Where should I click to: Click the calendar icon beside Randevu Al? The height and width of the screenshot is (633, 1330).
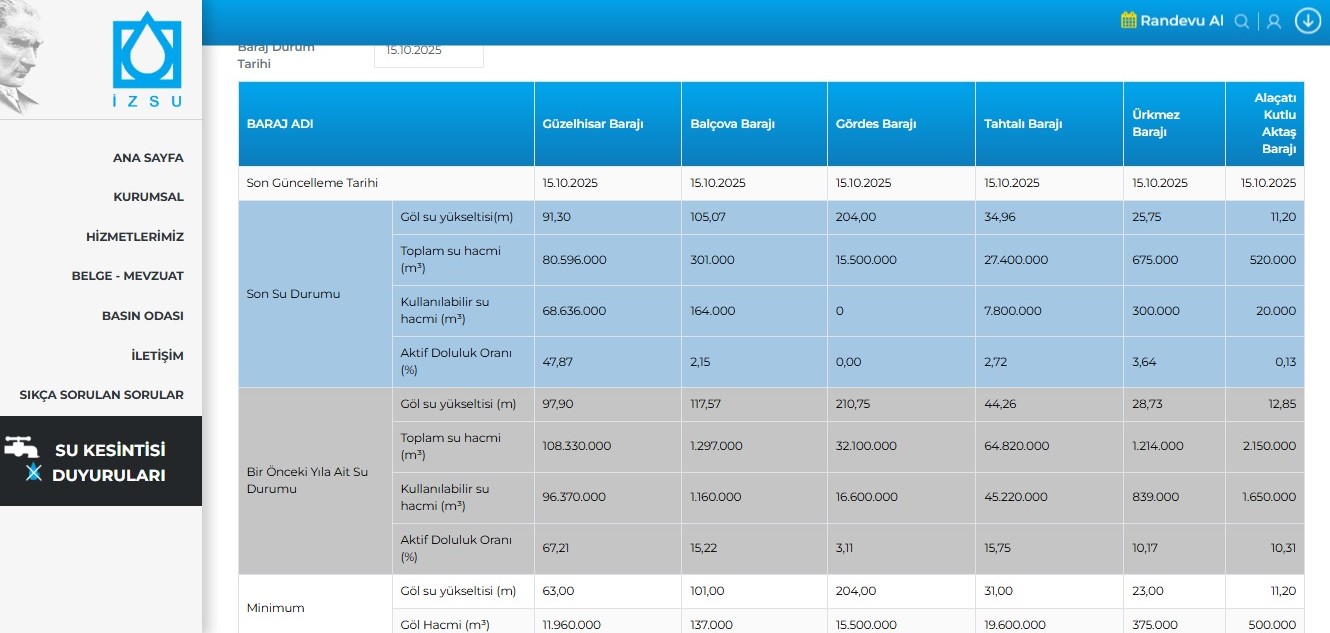click(1129, 21)
